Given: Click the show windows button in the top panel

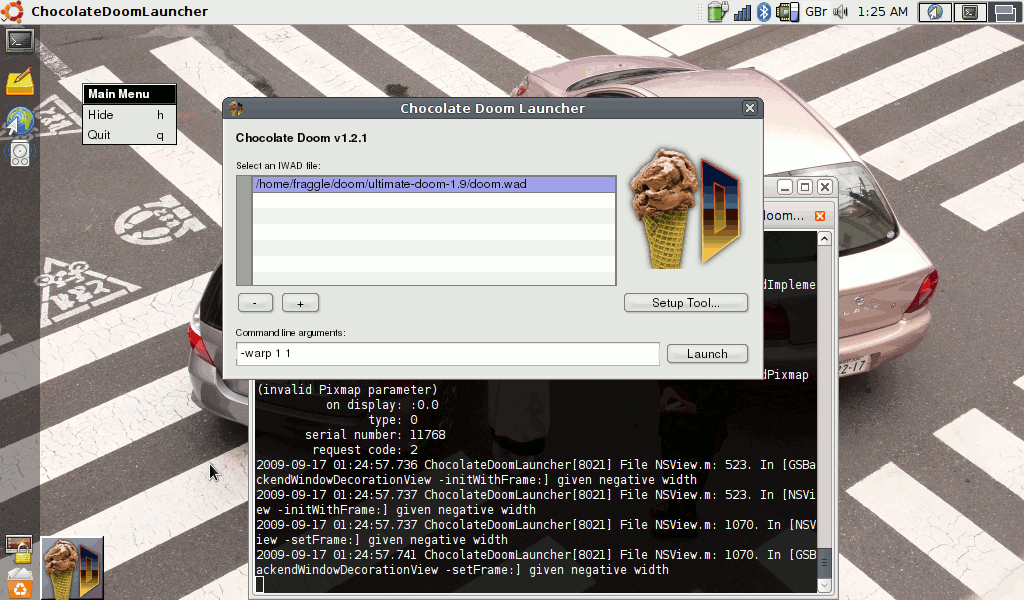Looking at the screenshot, I should (1005, 12).
